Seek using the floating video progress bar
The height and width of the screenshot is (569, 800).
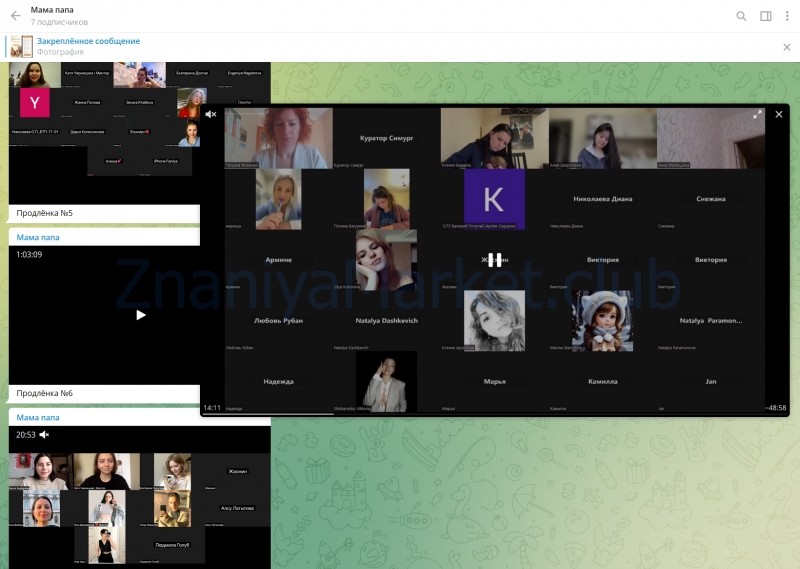(493, 412)
